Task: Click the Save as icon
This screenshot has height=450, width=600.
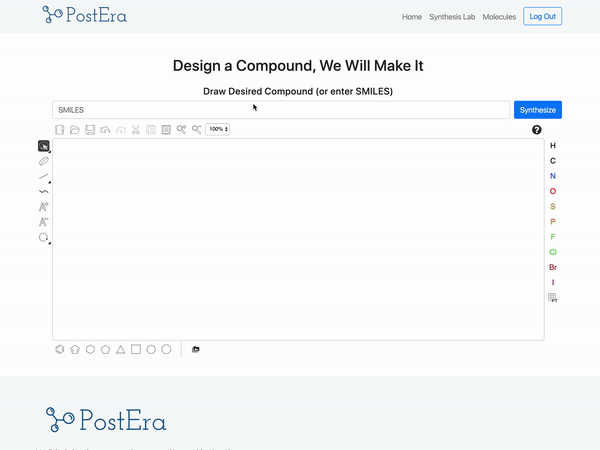Action: [x=90, y=130]
